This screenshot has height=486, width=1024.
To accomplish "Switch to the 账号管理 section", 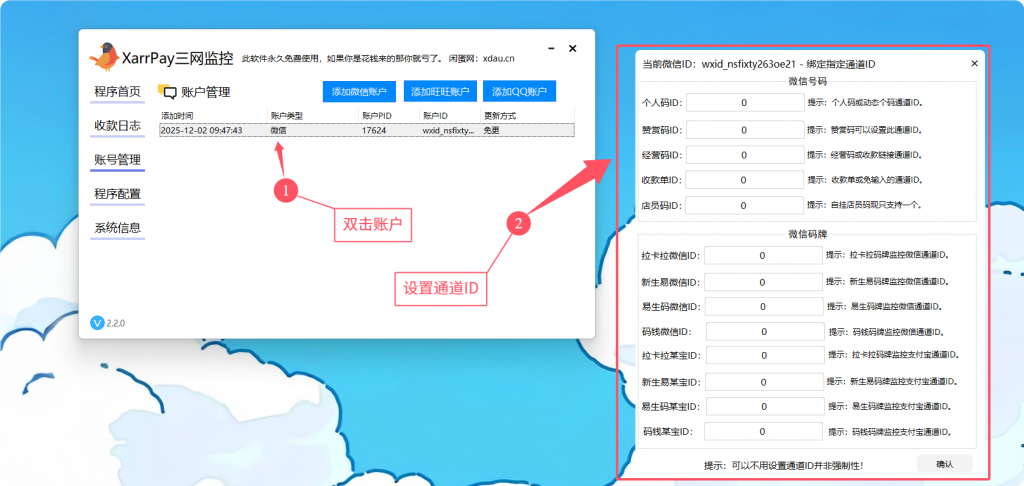I will click(x=118, y=160).
